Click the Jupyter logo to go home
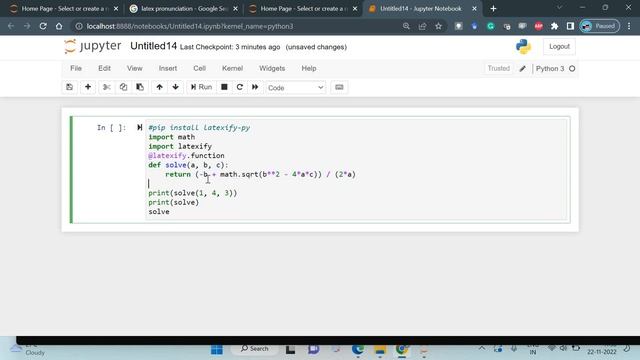 [93, 46]
